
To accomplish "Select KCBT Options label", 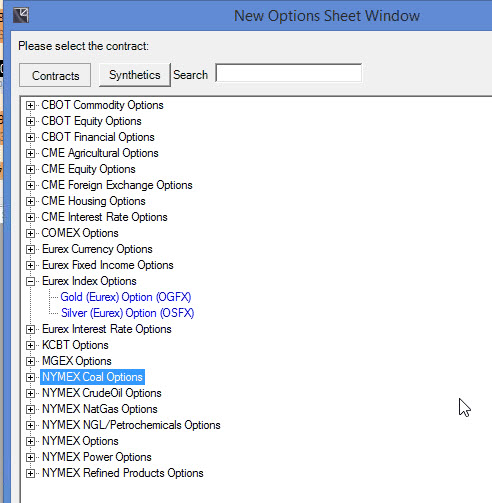I will (x=75, y=345).
